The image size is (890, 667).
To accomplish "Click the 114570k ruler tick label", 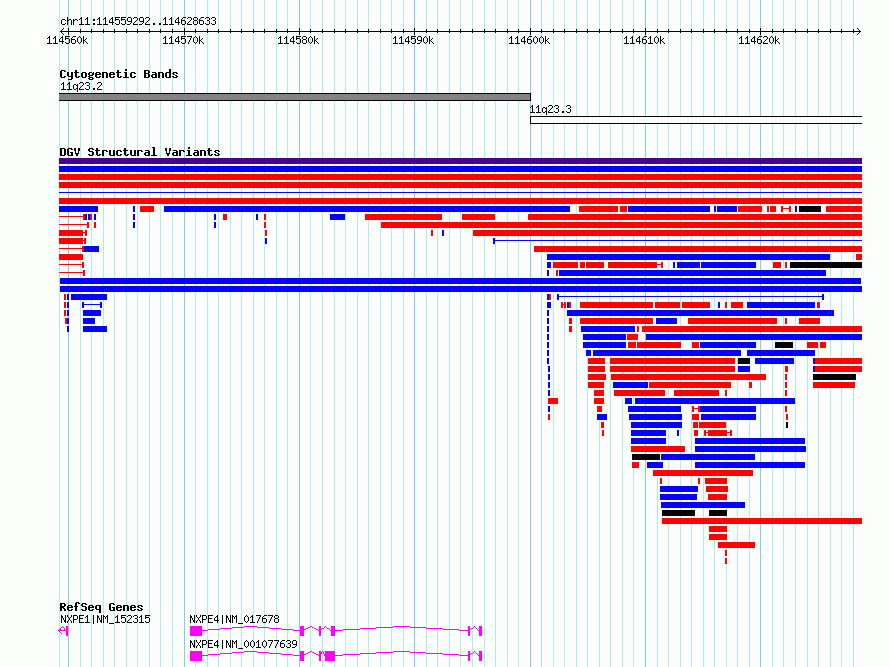I will click(183, 40).
